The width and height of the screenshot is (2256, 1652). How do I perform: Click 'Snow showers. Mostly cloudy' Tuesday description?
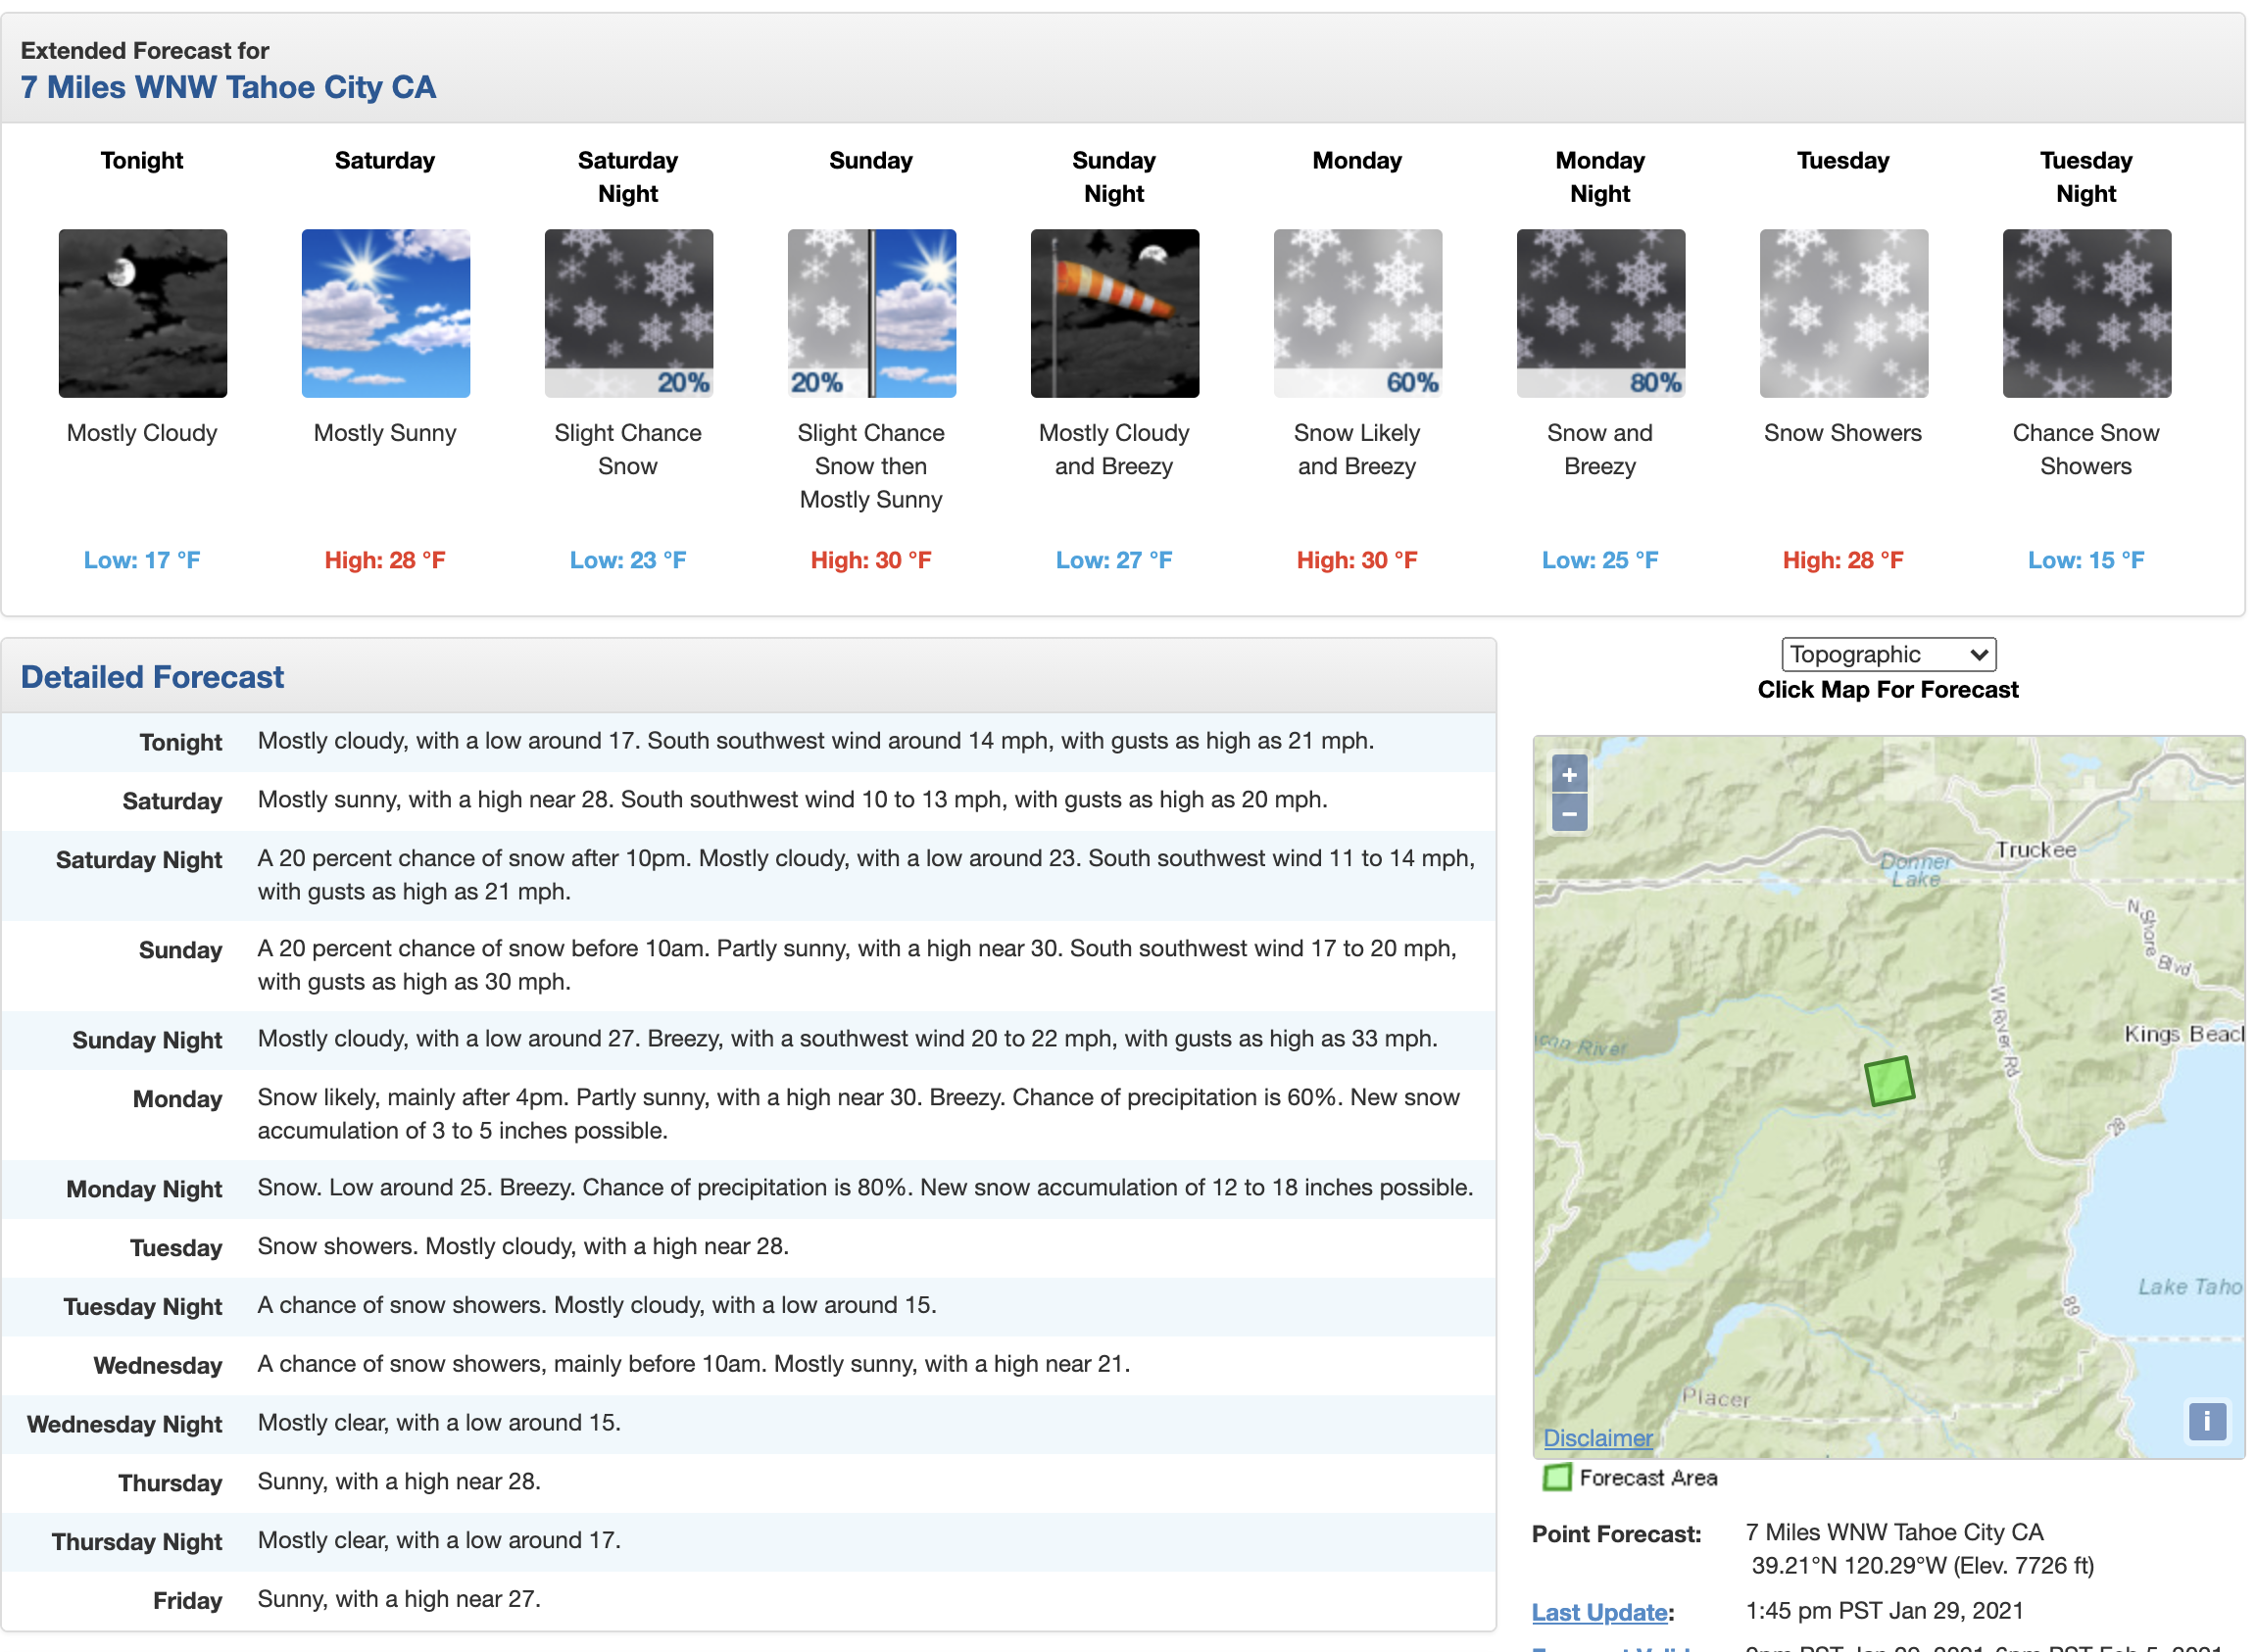[523, 1248]
